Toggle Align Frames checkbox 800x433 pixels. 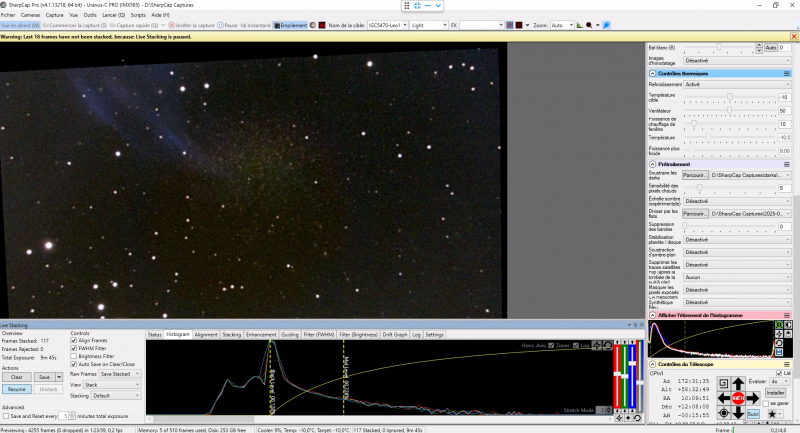coord(73,340)
